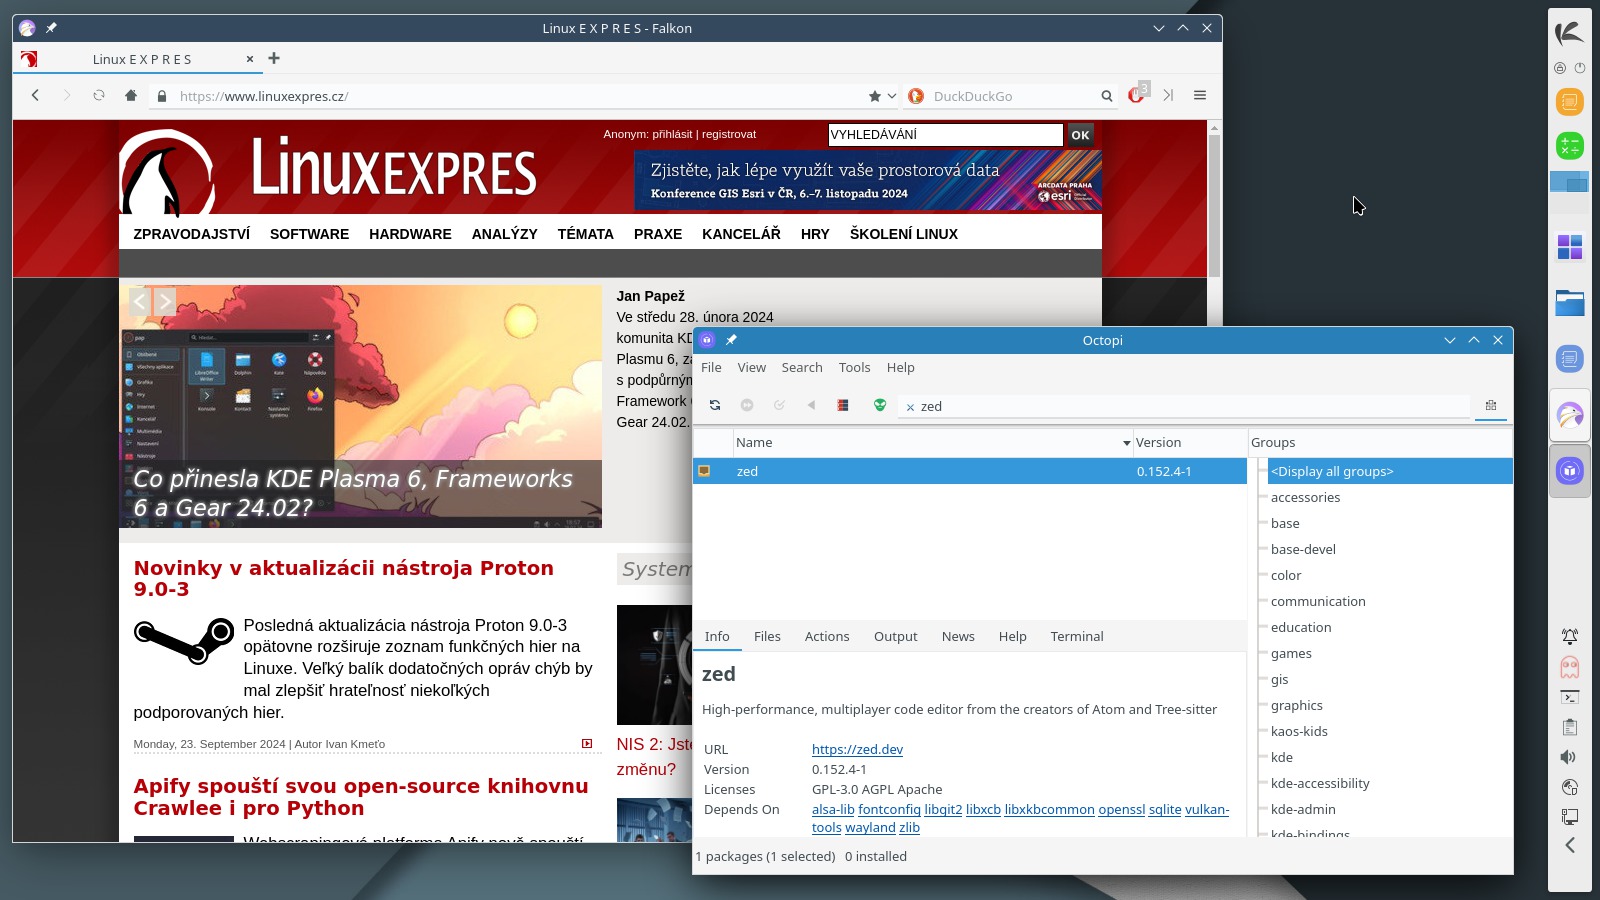Collapse system tray with the left chevron
1600x900 pixels.
(1570, 845)
